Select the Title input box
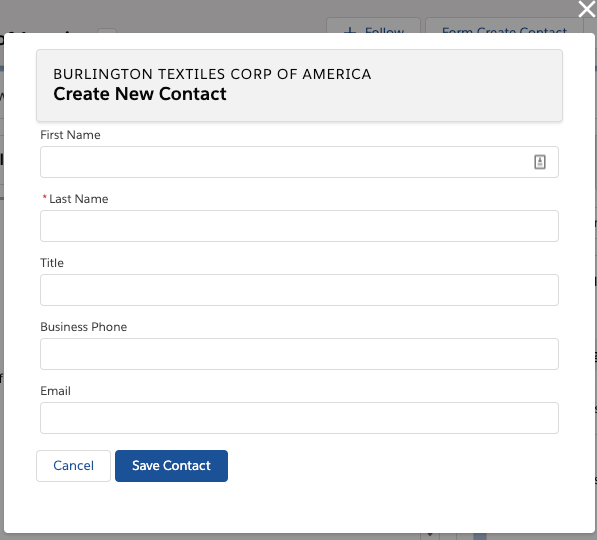This screenshot has height=540, width=597. [299, 290]
